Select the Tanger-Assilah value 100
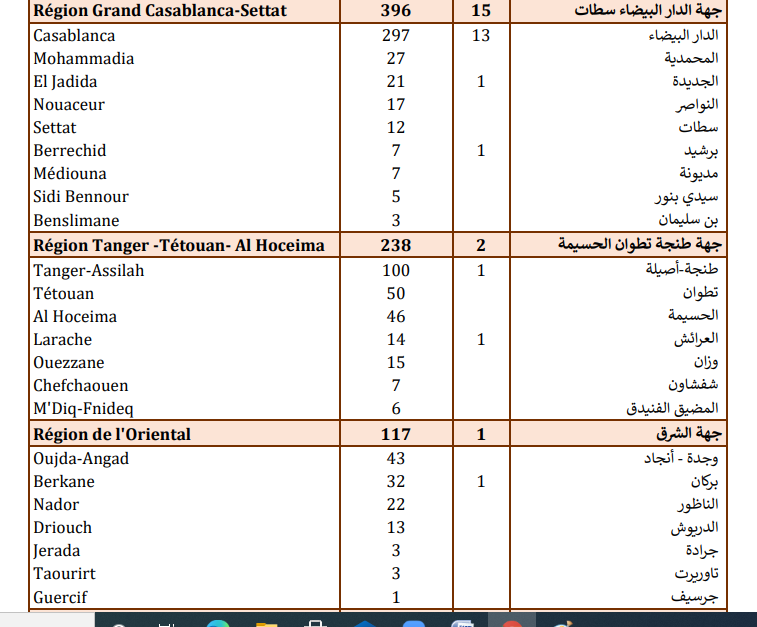 (396, 270)
